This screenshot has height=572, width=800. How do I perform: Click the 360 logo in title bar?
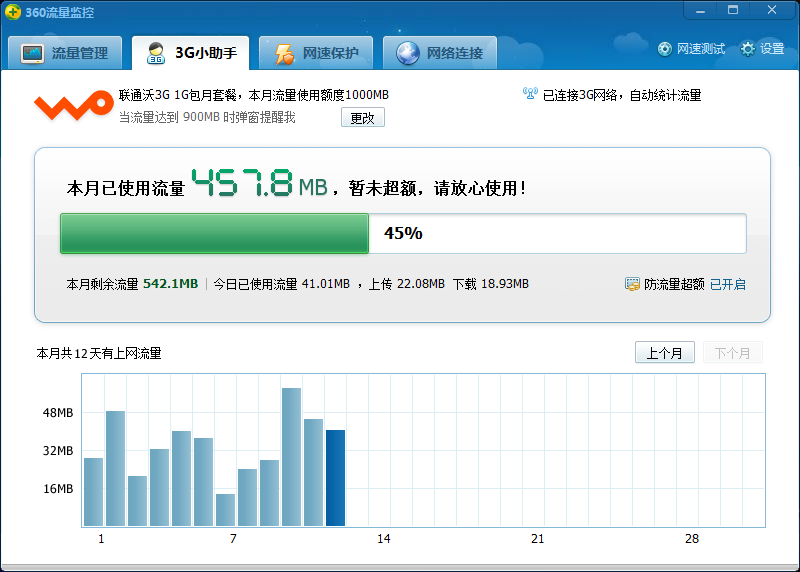click(x=12, y=10)
